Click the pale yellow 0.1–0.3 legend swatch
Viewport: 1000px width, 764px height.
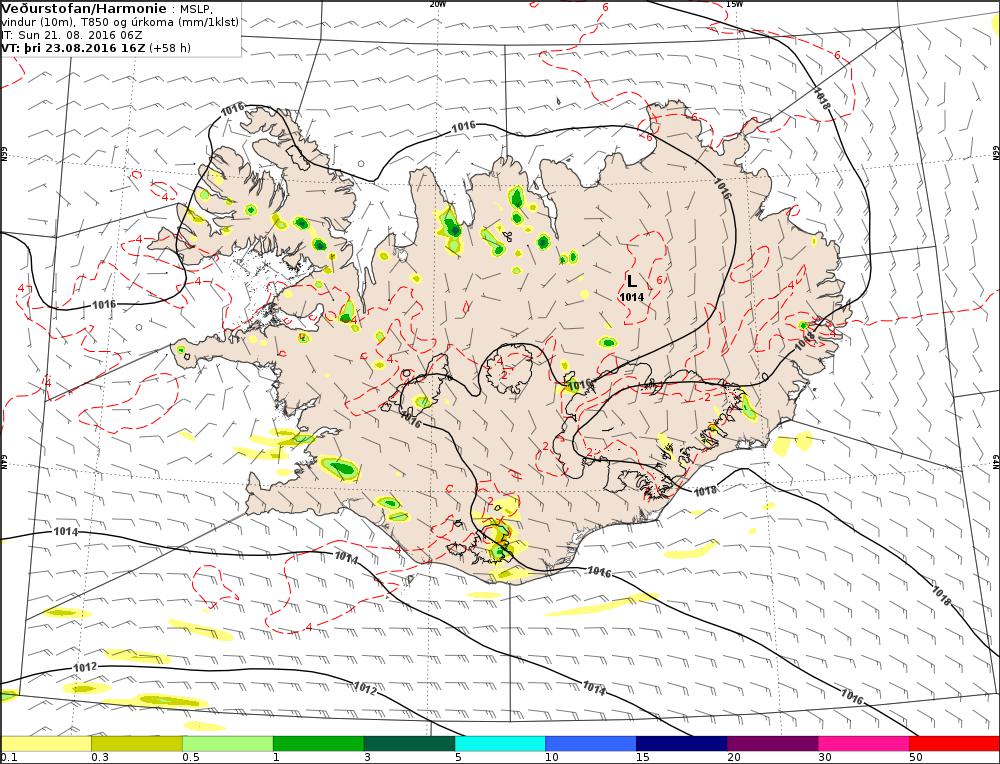[x=46, y=743]
